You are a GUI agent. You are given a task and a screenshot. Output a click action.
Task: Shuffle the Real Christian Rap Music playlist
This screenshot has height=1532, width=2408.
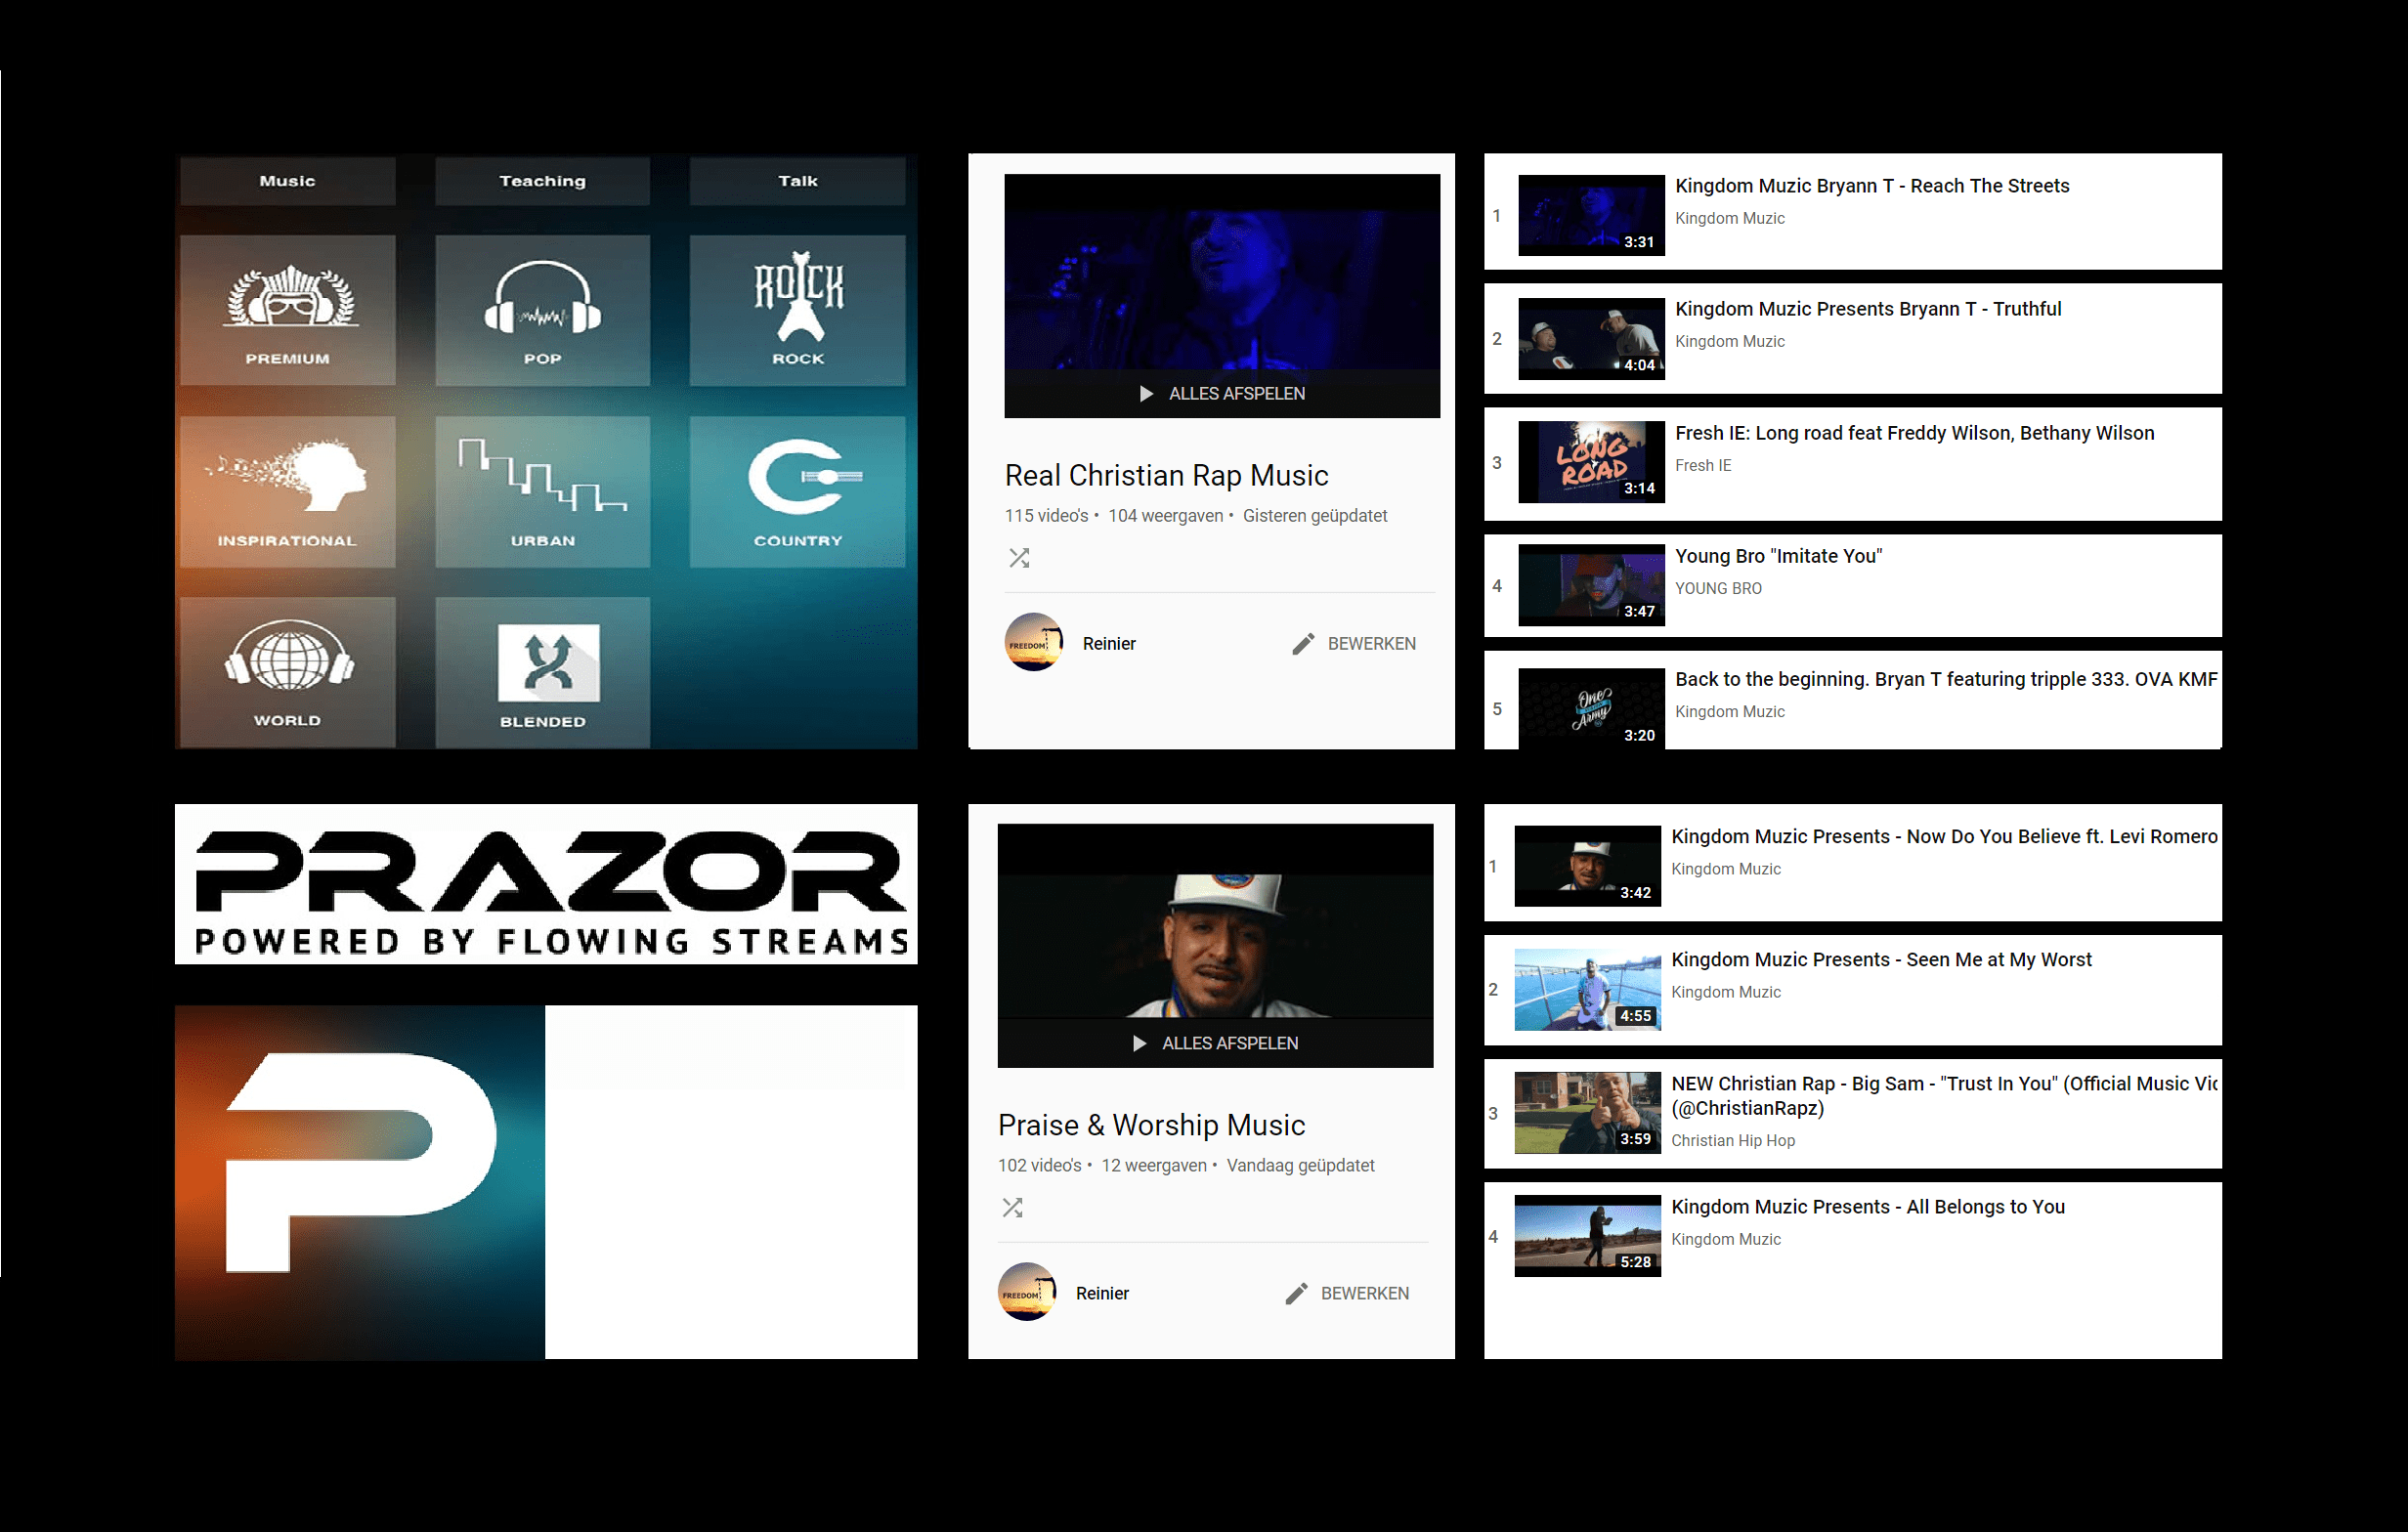pos(1019,558)
